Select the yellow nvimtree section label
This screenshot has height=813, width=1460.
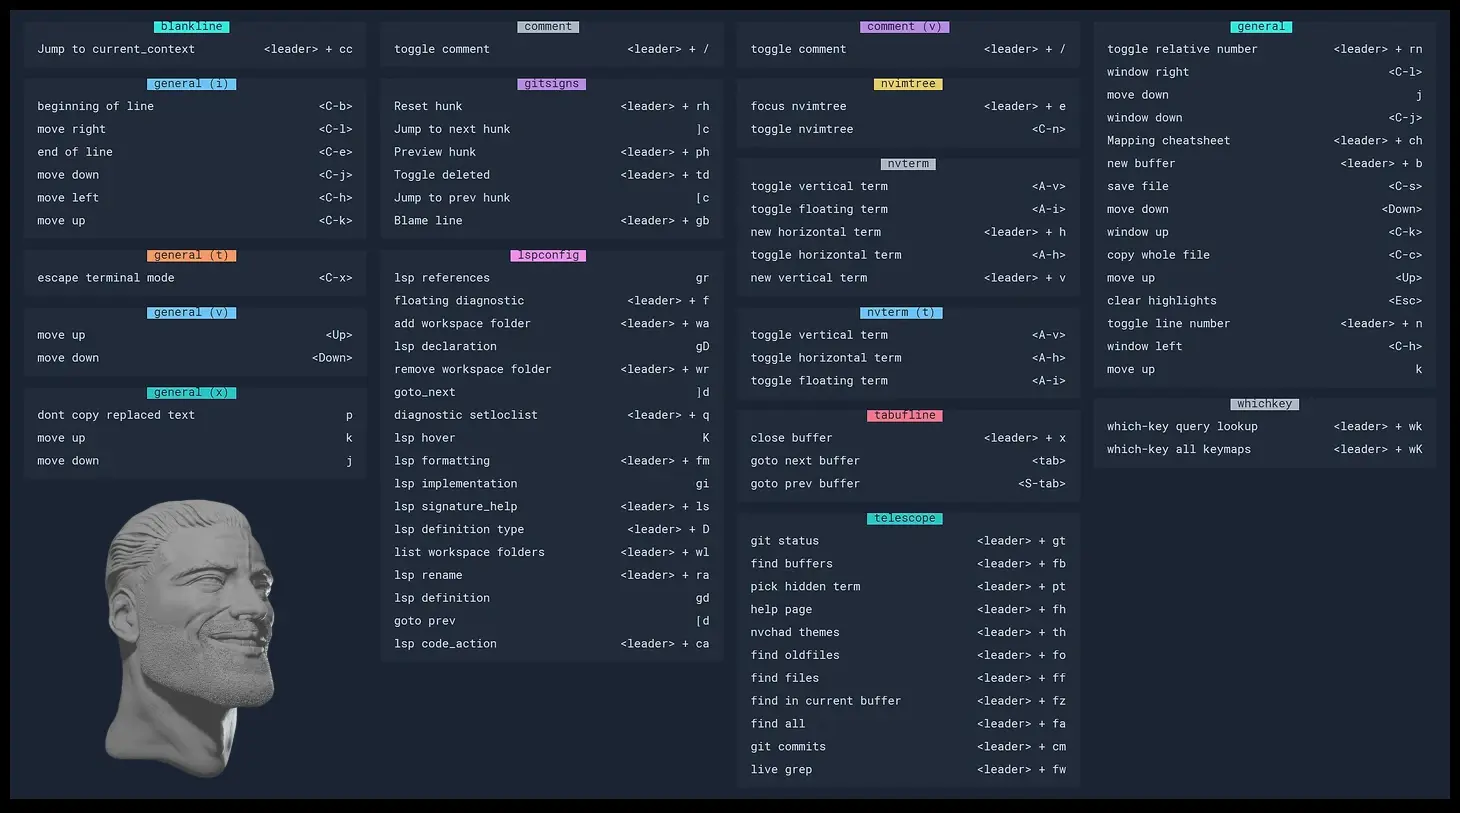(907, 84)
